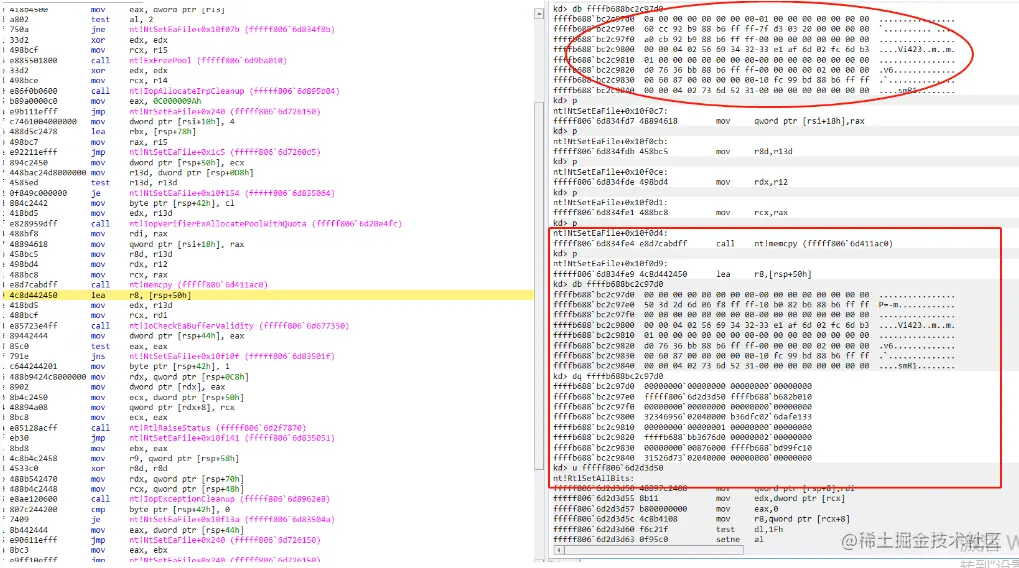Select the highlighted 'lea r8, [rsp+50h]' disassembly line
The width and height of the screenshot is (1019, 568).
(x=267, y=295)
